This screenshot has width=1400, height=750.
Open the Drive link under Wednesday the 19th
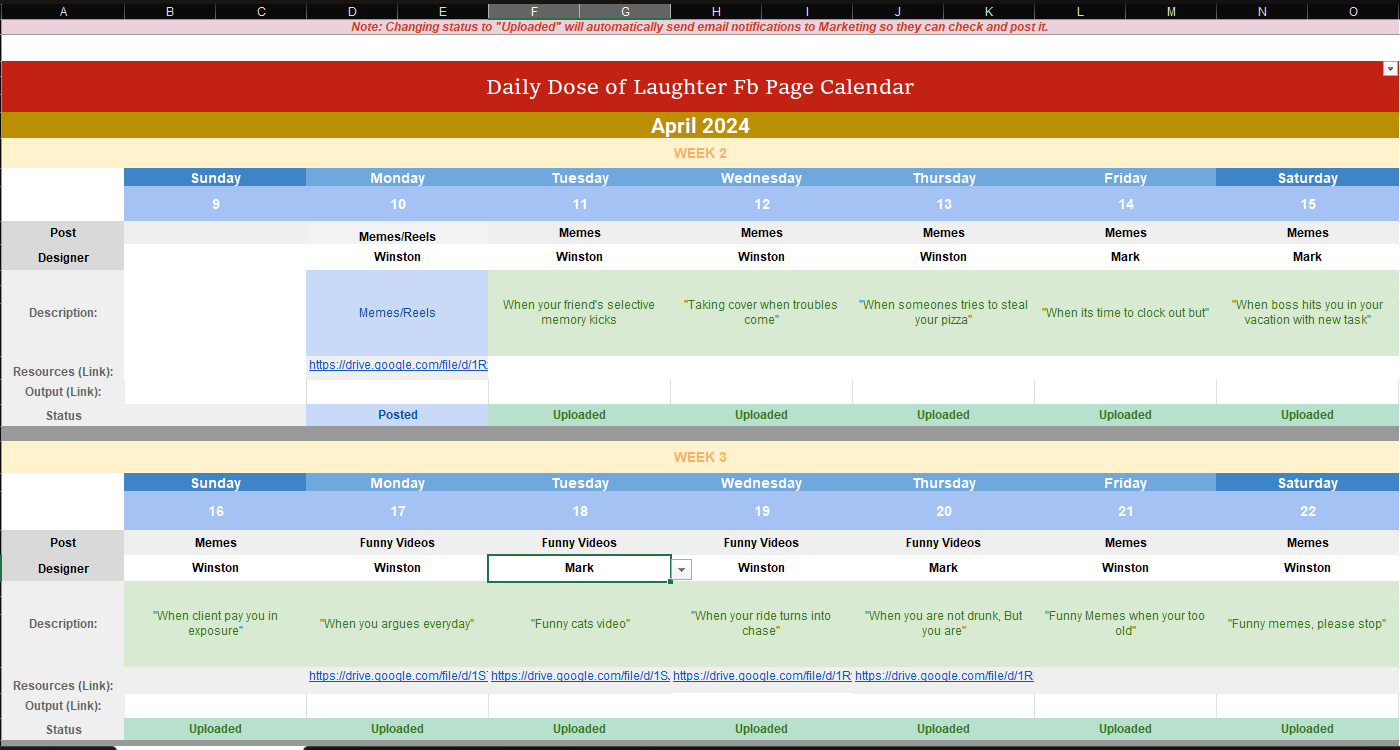click(x=762, y=676)
